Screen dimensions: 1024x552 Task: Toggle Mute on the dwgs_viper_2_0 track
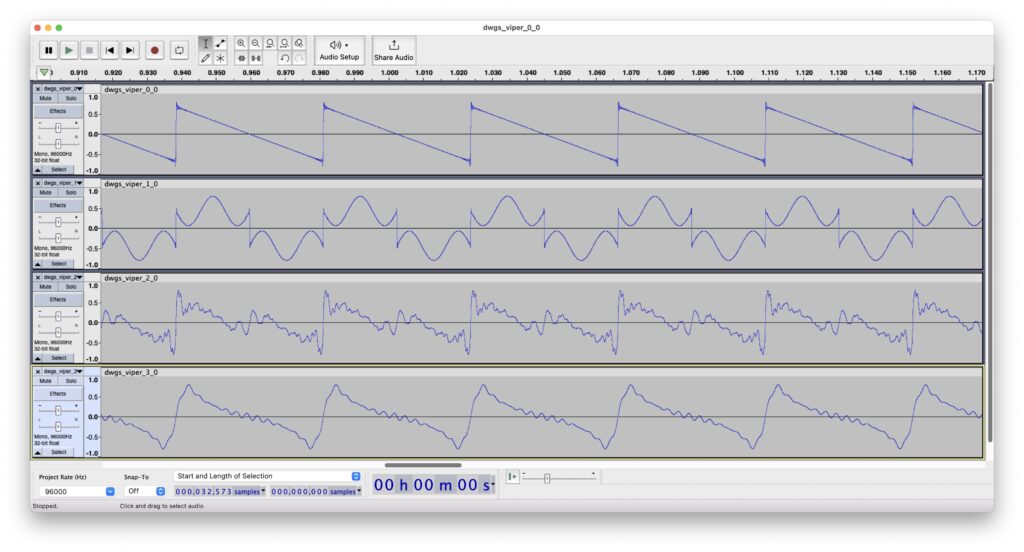pos(46,286)
